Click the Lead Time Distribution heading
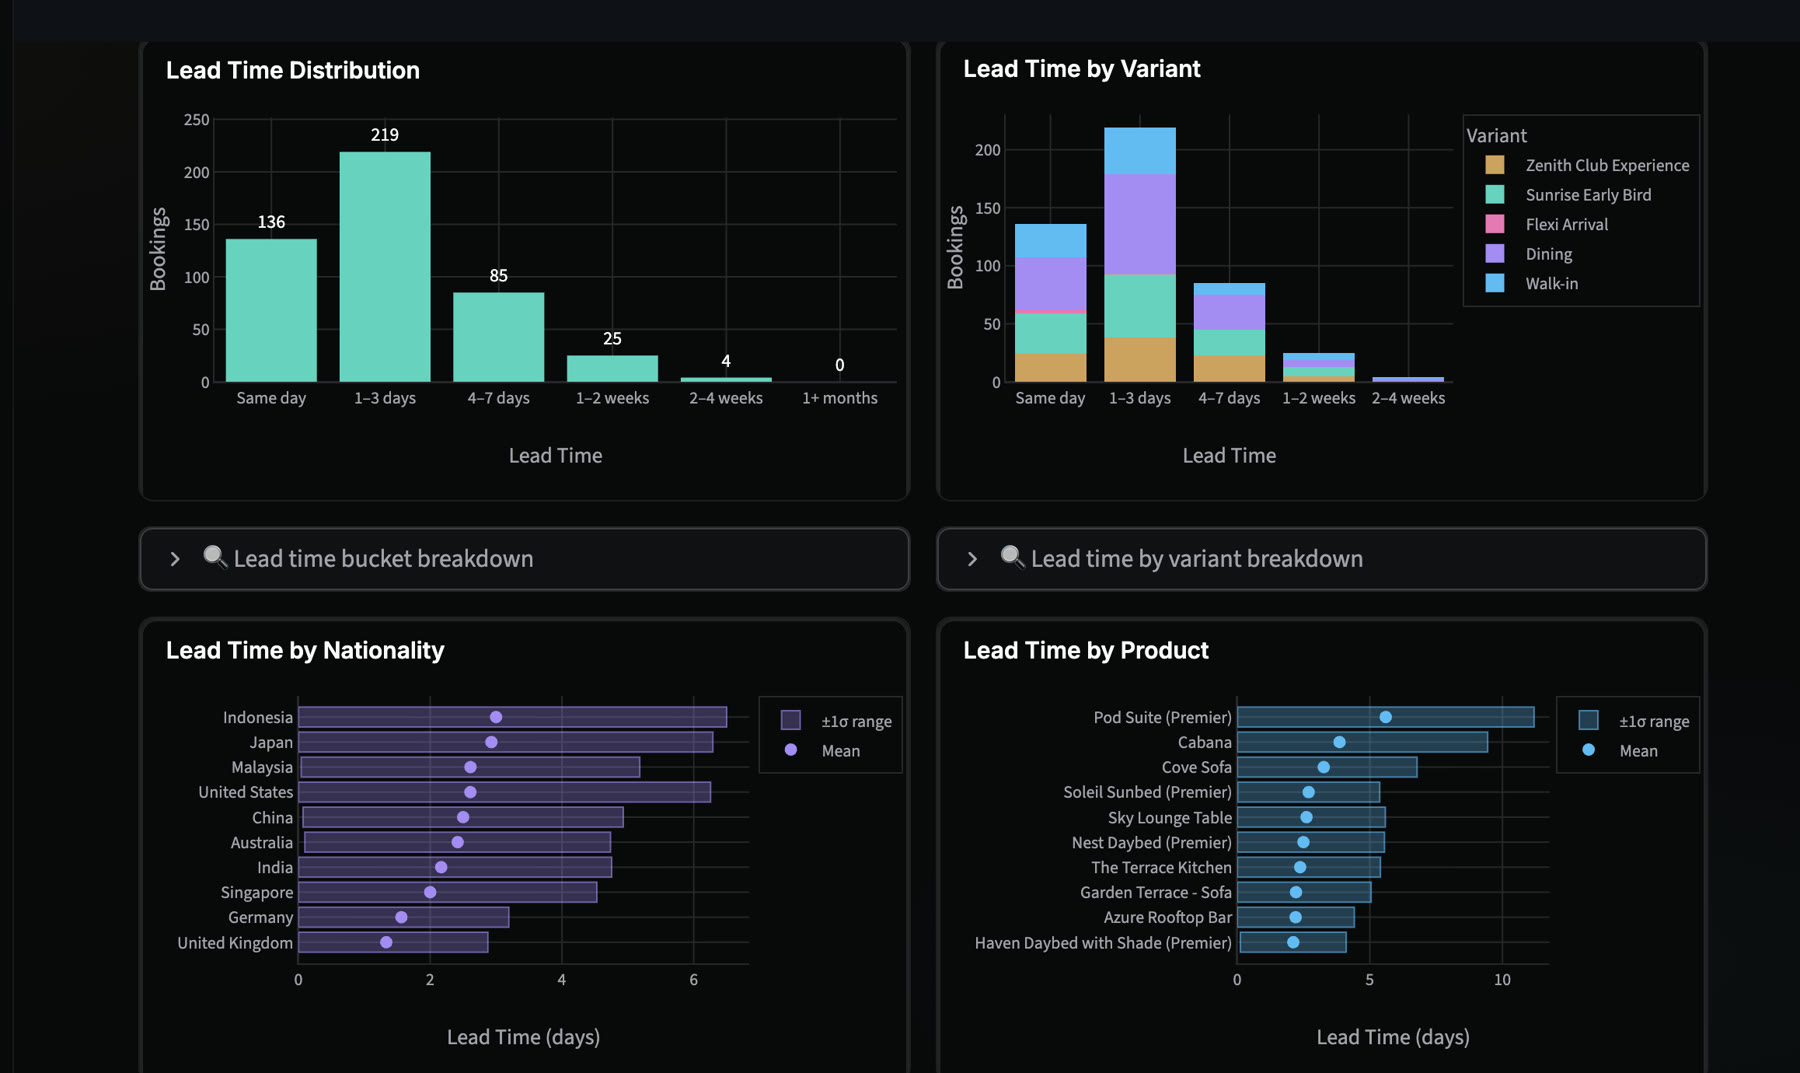This screenshot has height=1073, width=1800. click(x=293, y=70)
